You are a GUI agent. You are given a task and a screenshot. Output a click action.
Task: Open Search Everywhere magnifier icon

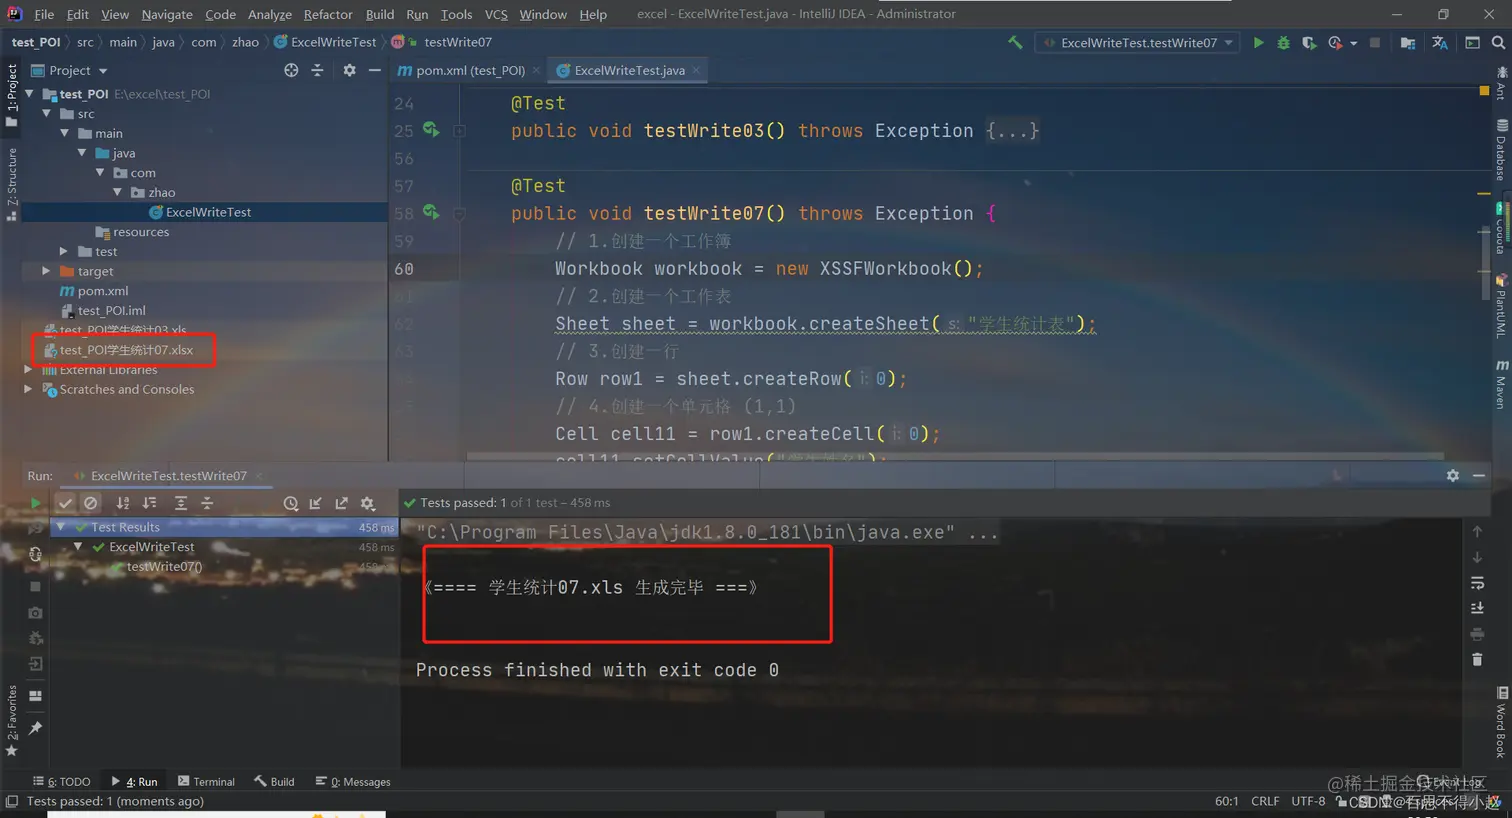tap(1498, 43)
